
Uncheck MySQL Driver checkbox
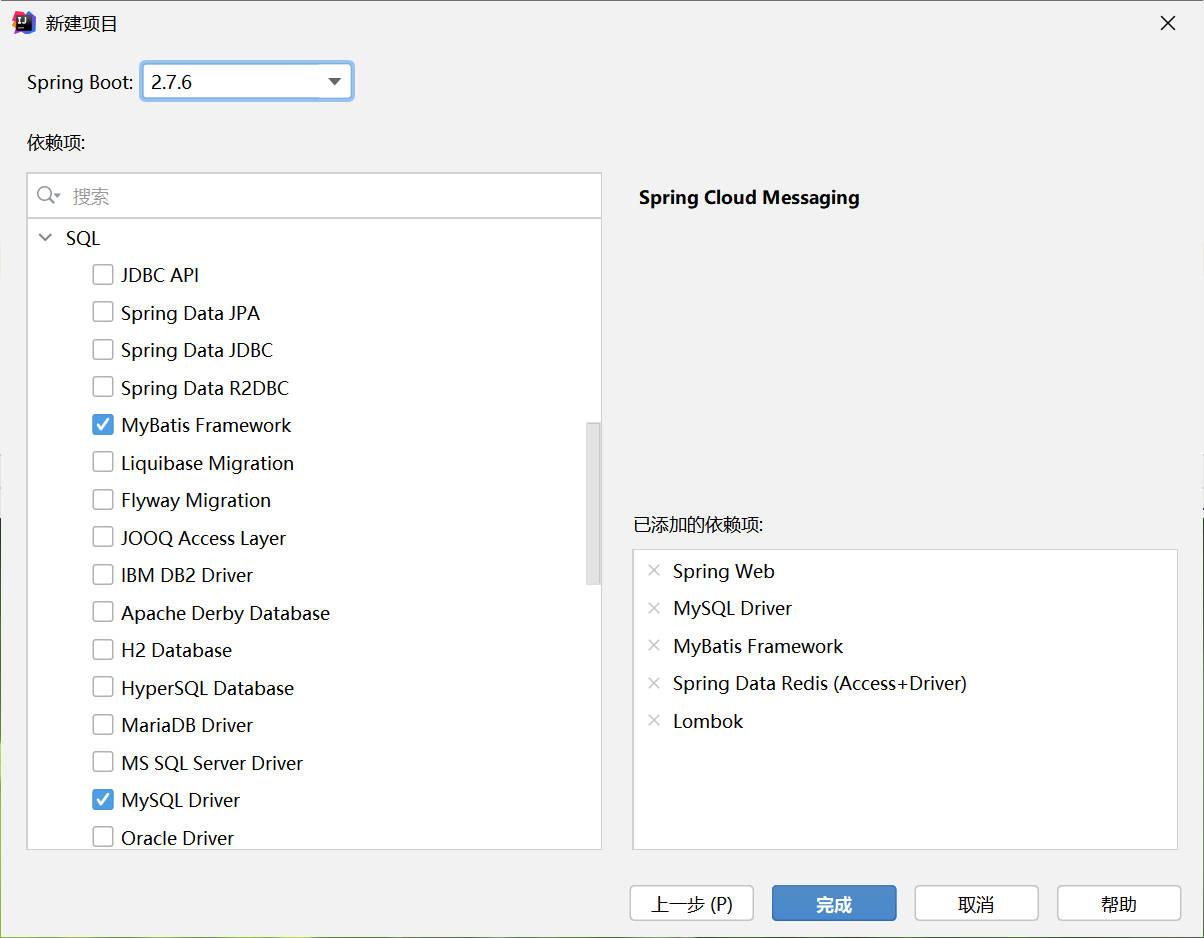[103, 800]
